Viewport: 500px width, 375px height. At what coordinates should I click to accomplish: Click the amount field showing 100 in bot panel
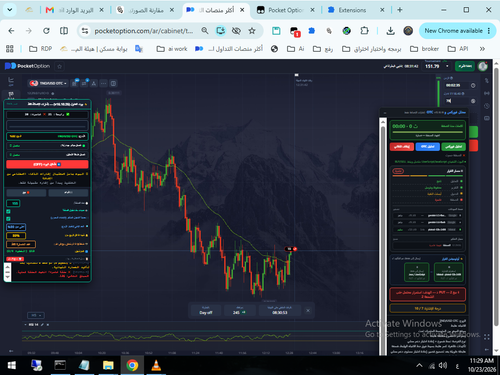pos(13,203)
